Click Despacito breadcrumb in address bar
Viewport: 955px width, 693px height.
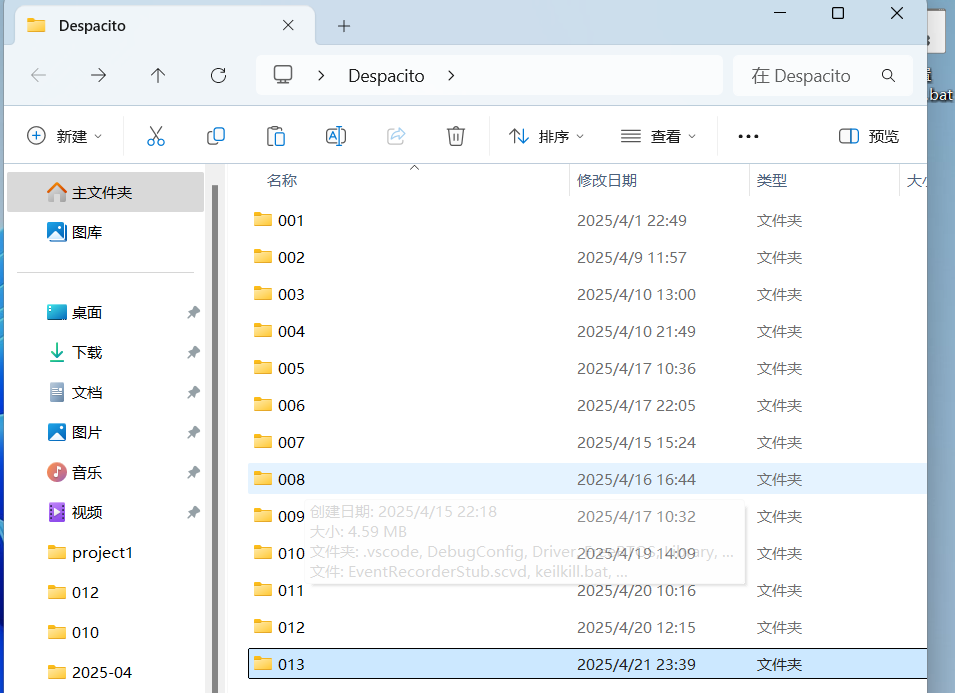point(386,76)
